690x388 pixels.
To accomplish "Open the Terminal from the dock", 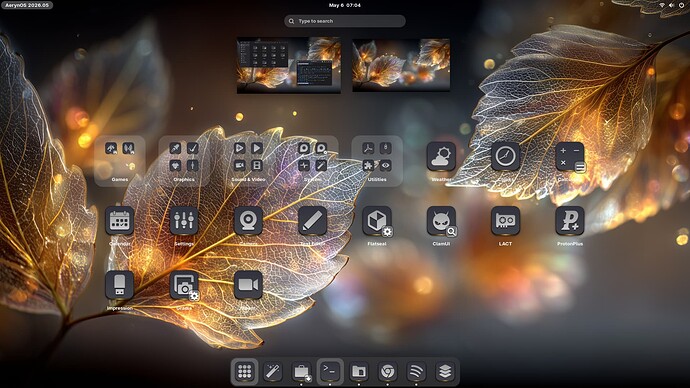I will (x=330, y=372).
